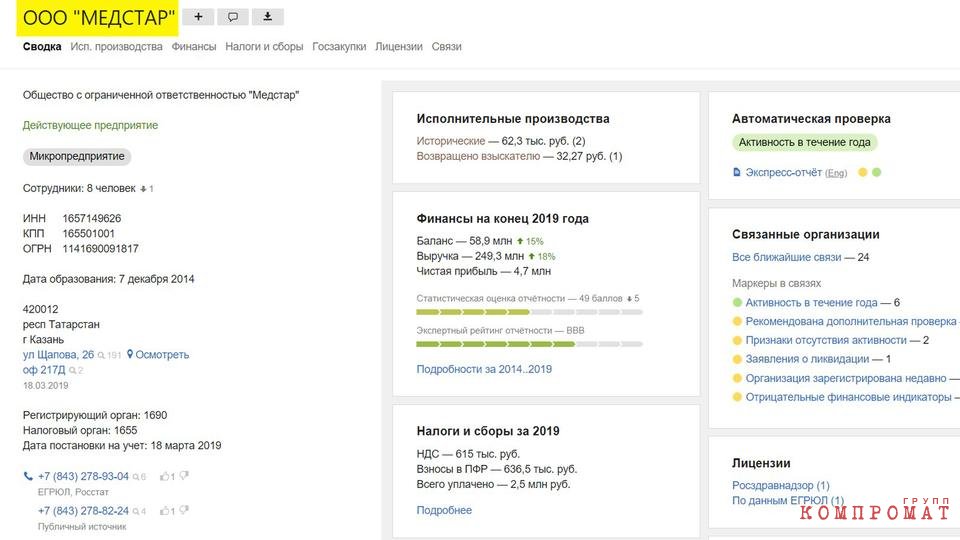
Task: Open Исторические enforcement proceedings link
Action: [451, 141]
